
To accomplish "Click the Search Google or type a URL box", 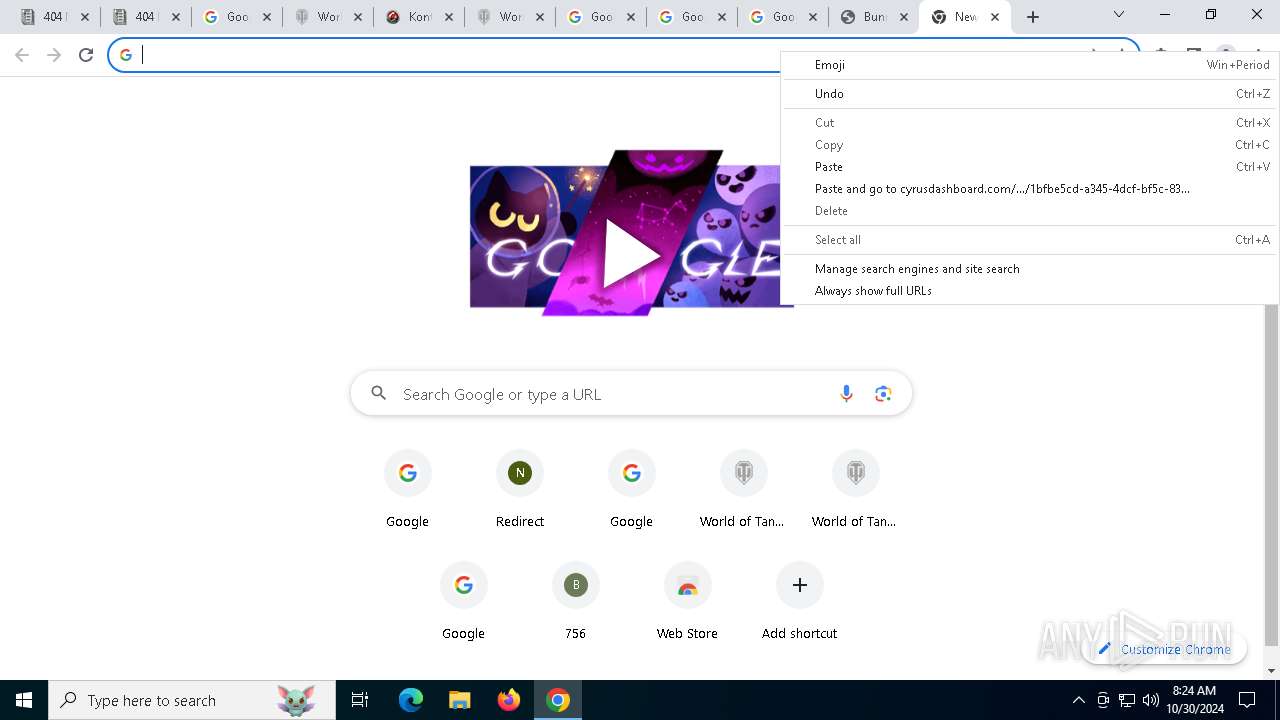I will click(631, 394).
